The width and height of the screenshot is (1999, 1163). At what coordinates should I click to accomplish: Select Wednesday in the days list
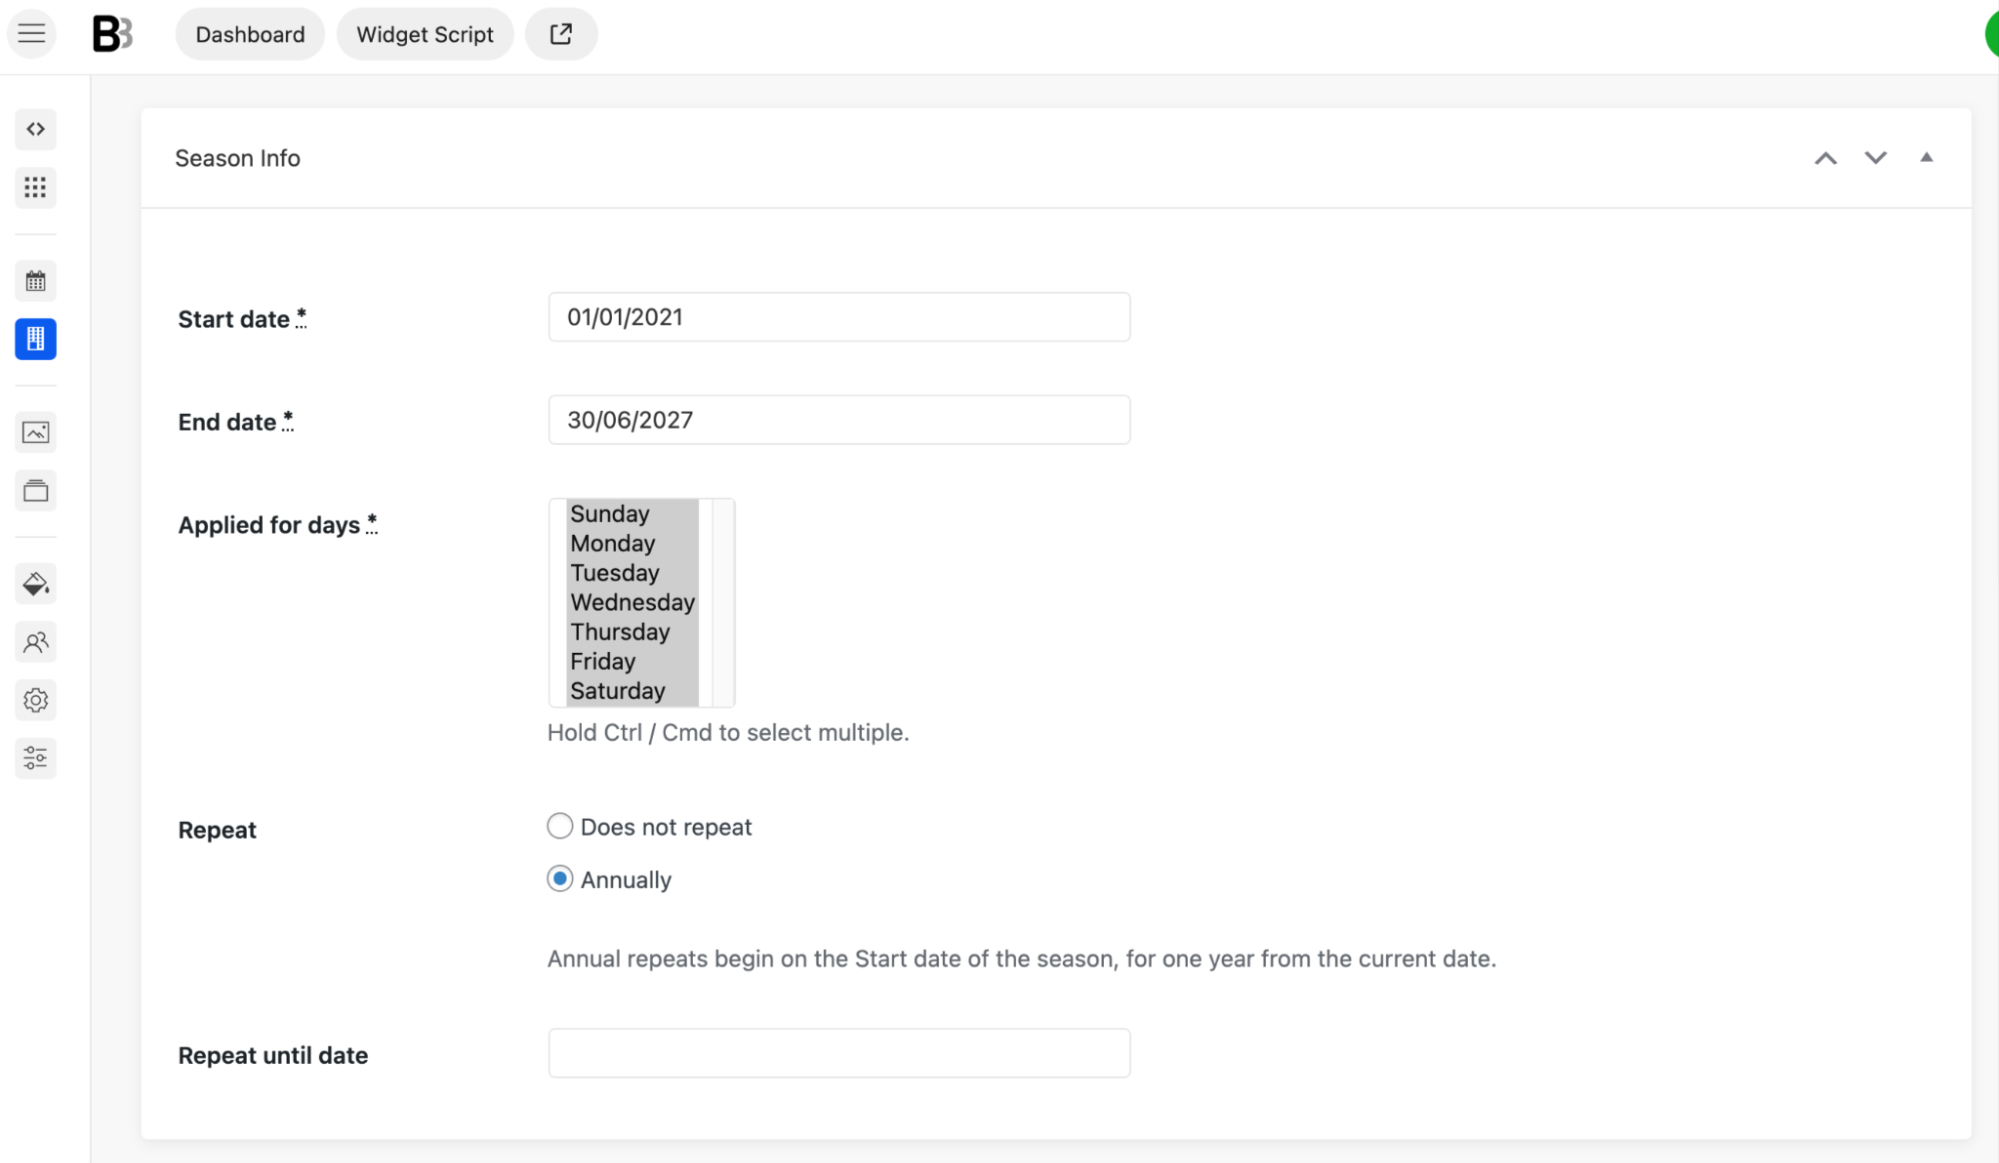click(632, 602)
